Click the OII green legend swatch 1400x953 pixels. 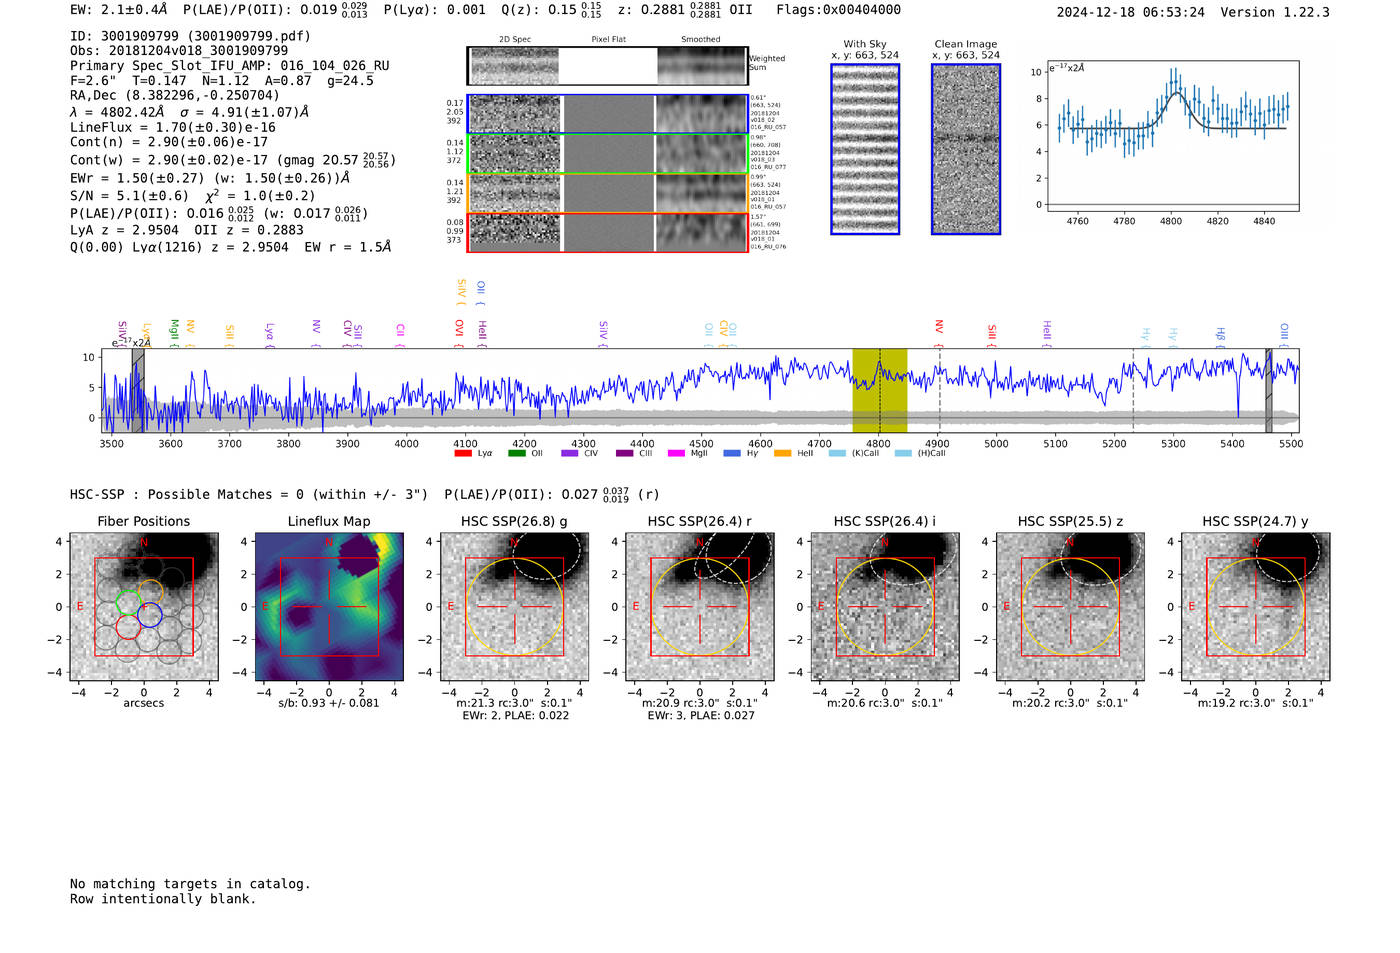click(516, 453)
